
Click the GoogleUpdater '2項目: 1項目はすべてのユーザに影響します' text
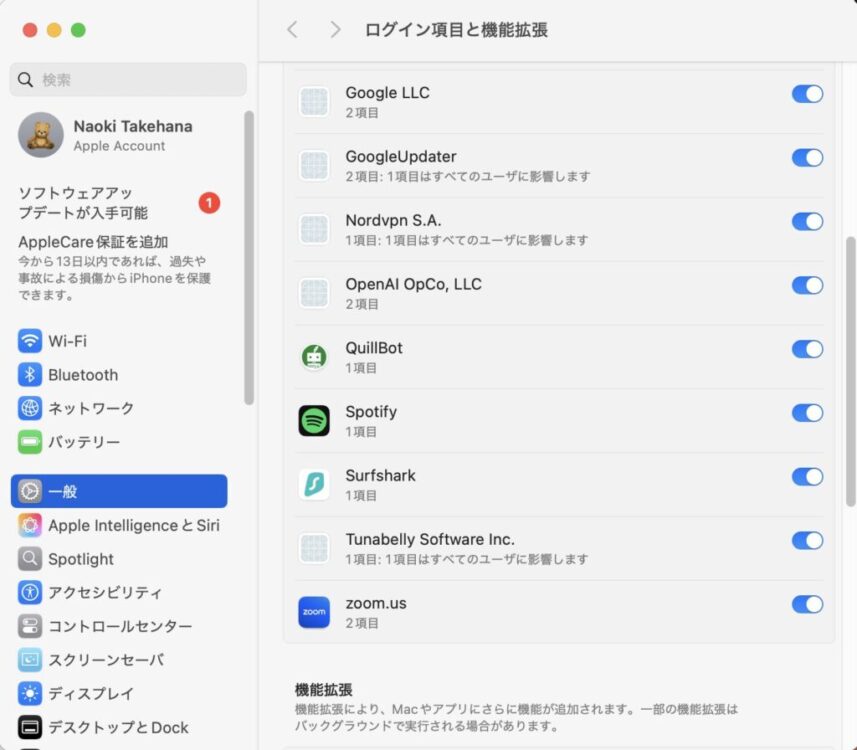point(468,177)
